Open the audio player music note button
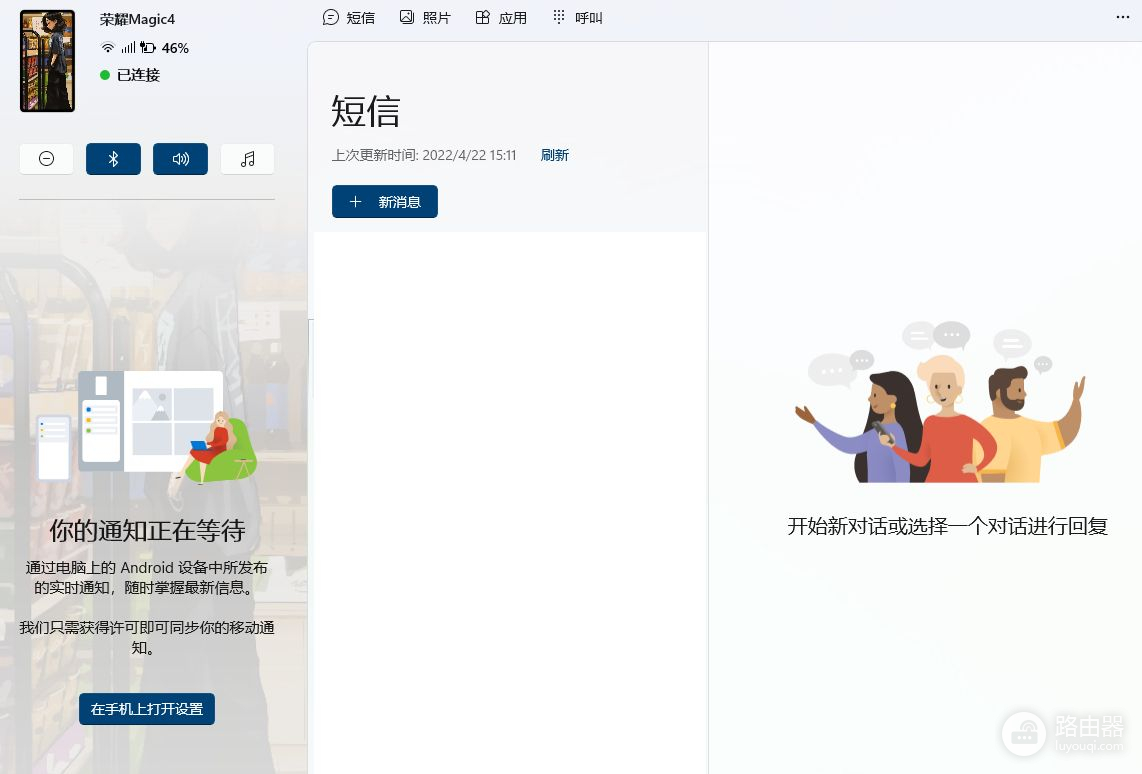The width and height of the screenshot is (1142, 774). pyautogui.click(x=247, y=159)
